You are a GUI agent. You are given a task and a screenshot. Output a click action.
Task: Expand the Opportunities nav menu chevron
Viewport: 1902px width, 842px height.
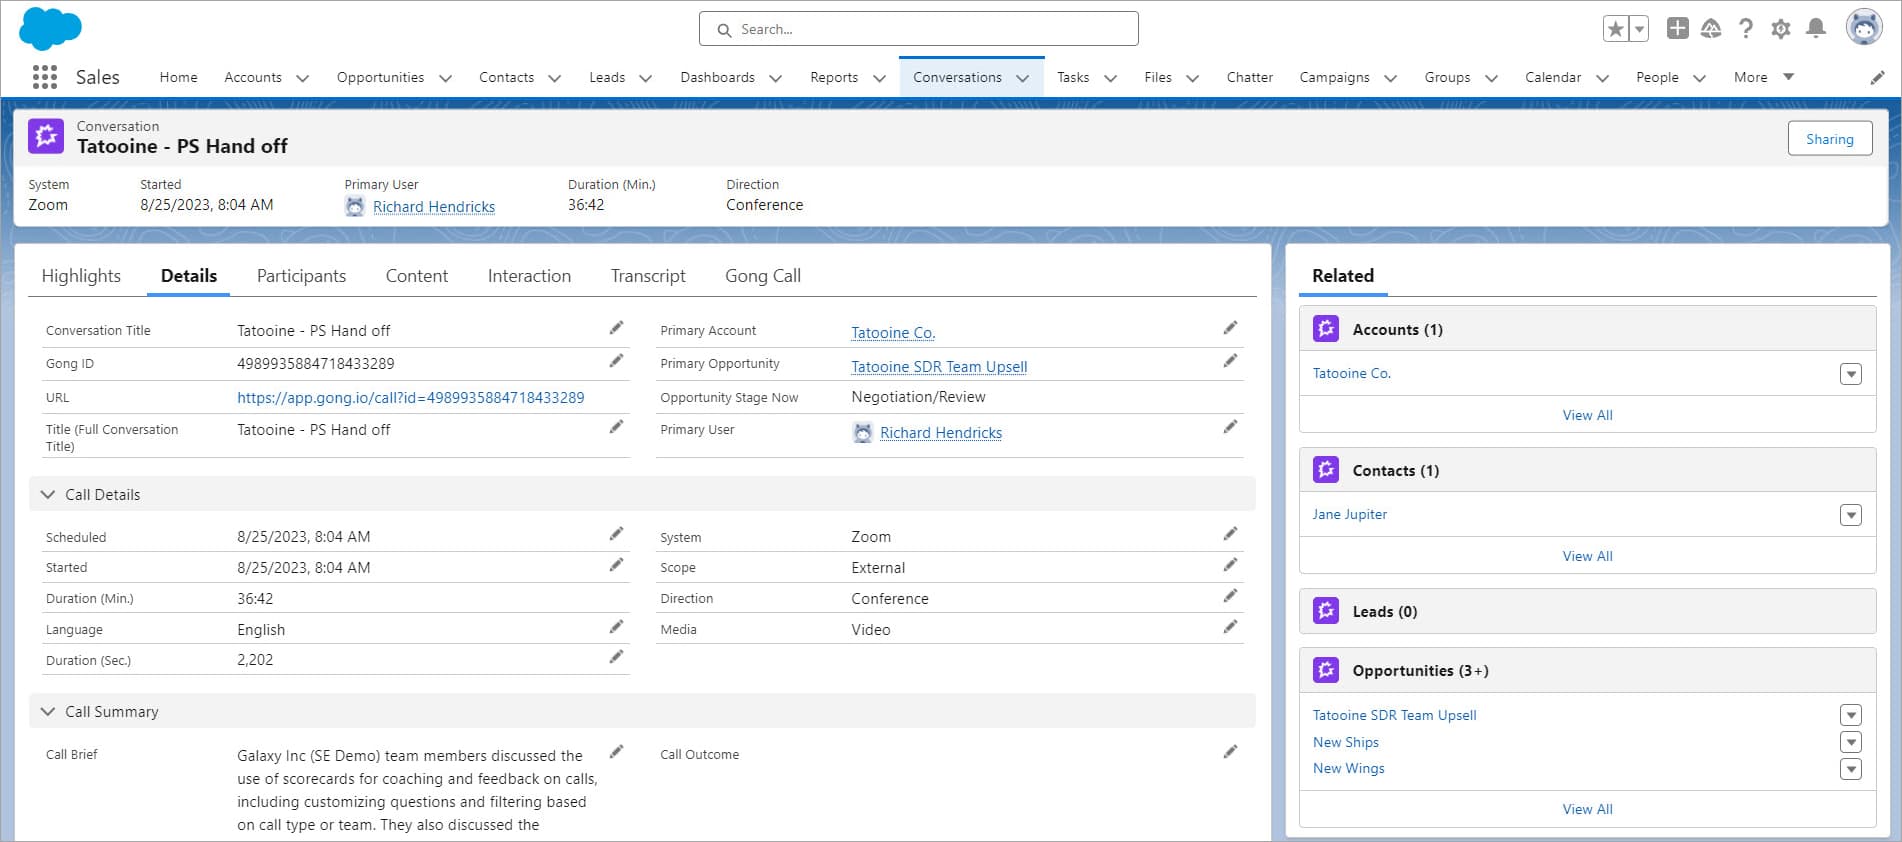pyautogui.click(x=446, y=78)
